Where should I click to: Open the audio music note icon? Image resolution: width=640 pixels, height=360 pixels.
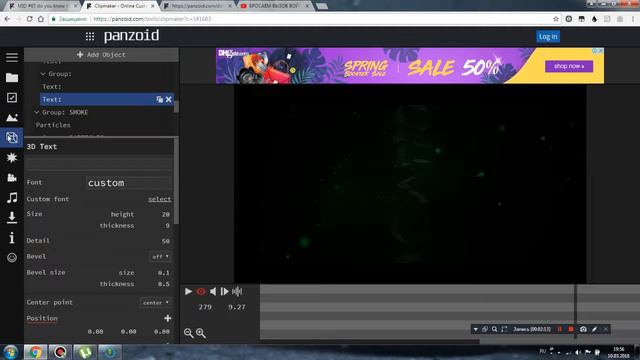click(12, 198)
